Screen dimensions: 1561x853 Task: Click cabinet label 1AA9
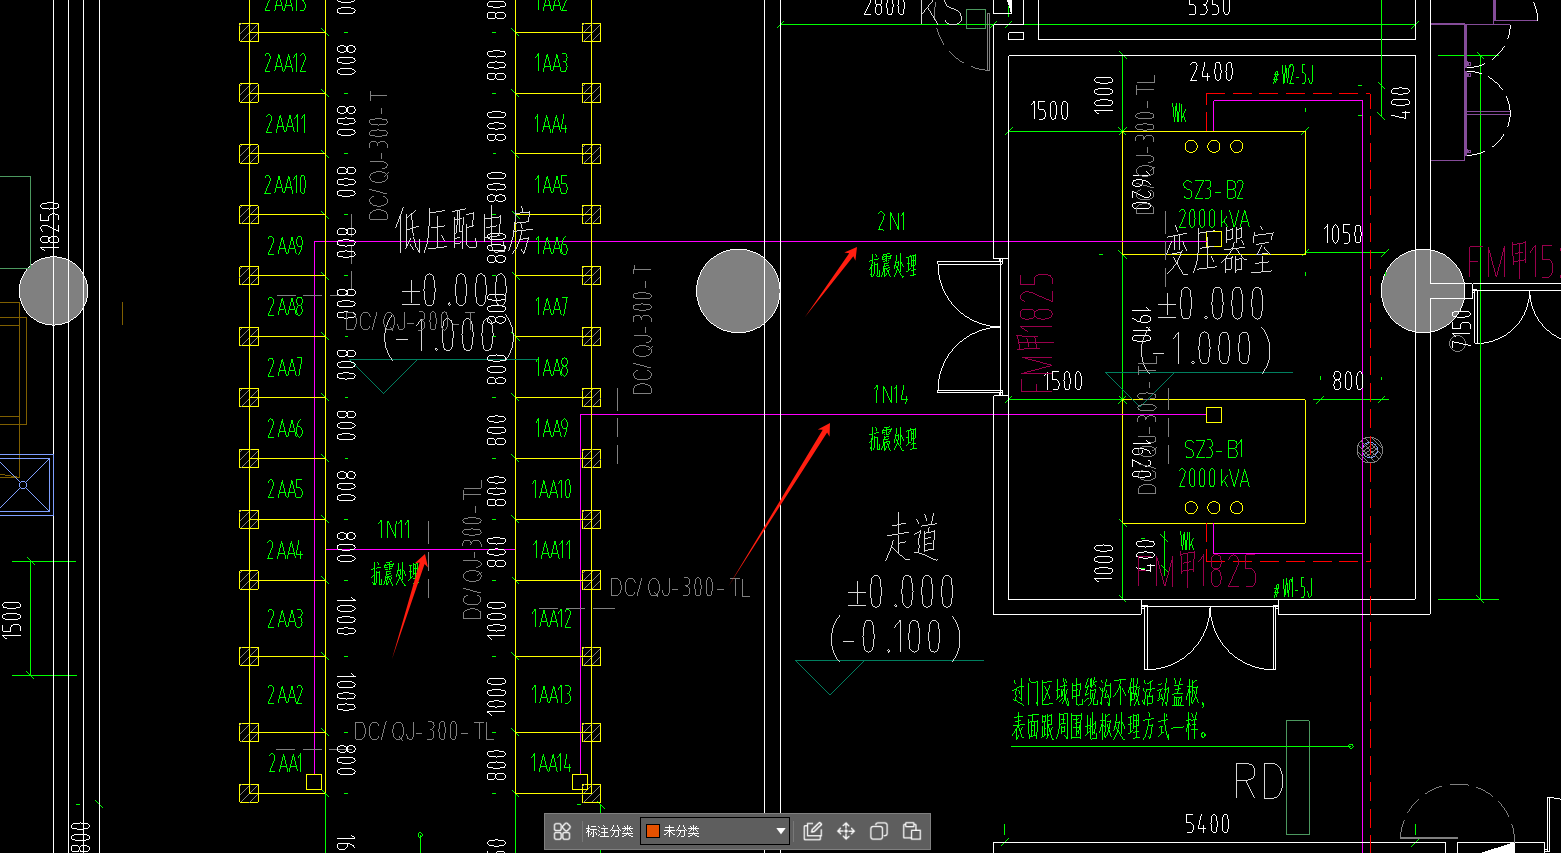(x=551, y=429)
